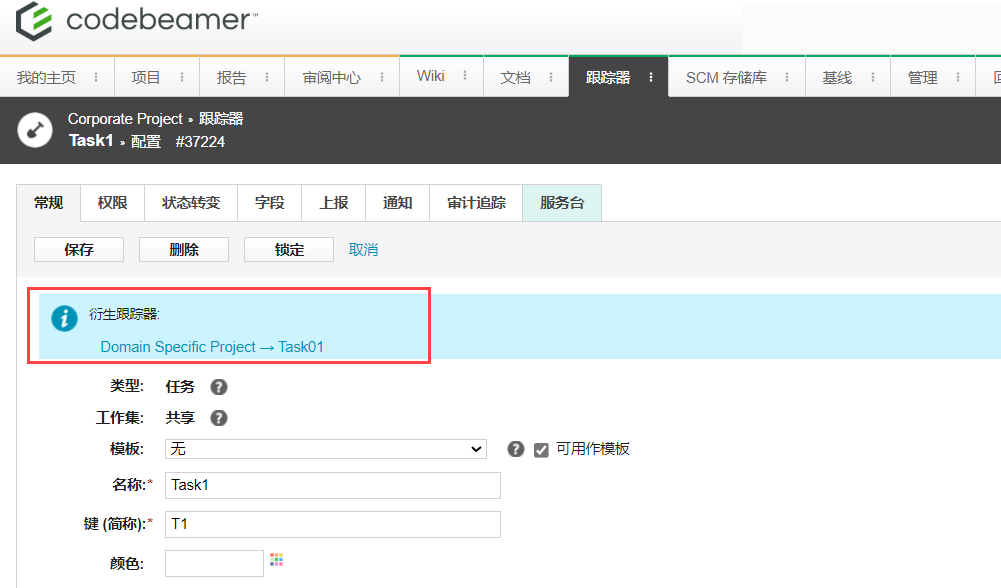Open 项目 menu dots
1001x588 pixels.
[182, 77]
